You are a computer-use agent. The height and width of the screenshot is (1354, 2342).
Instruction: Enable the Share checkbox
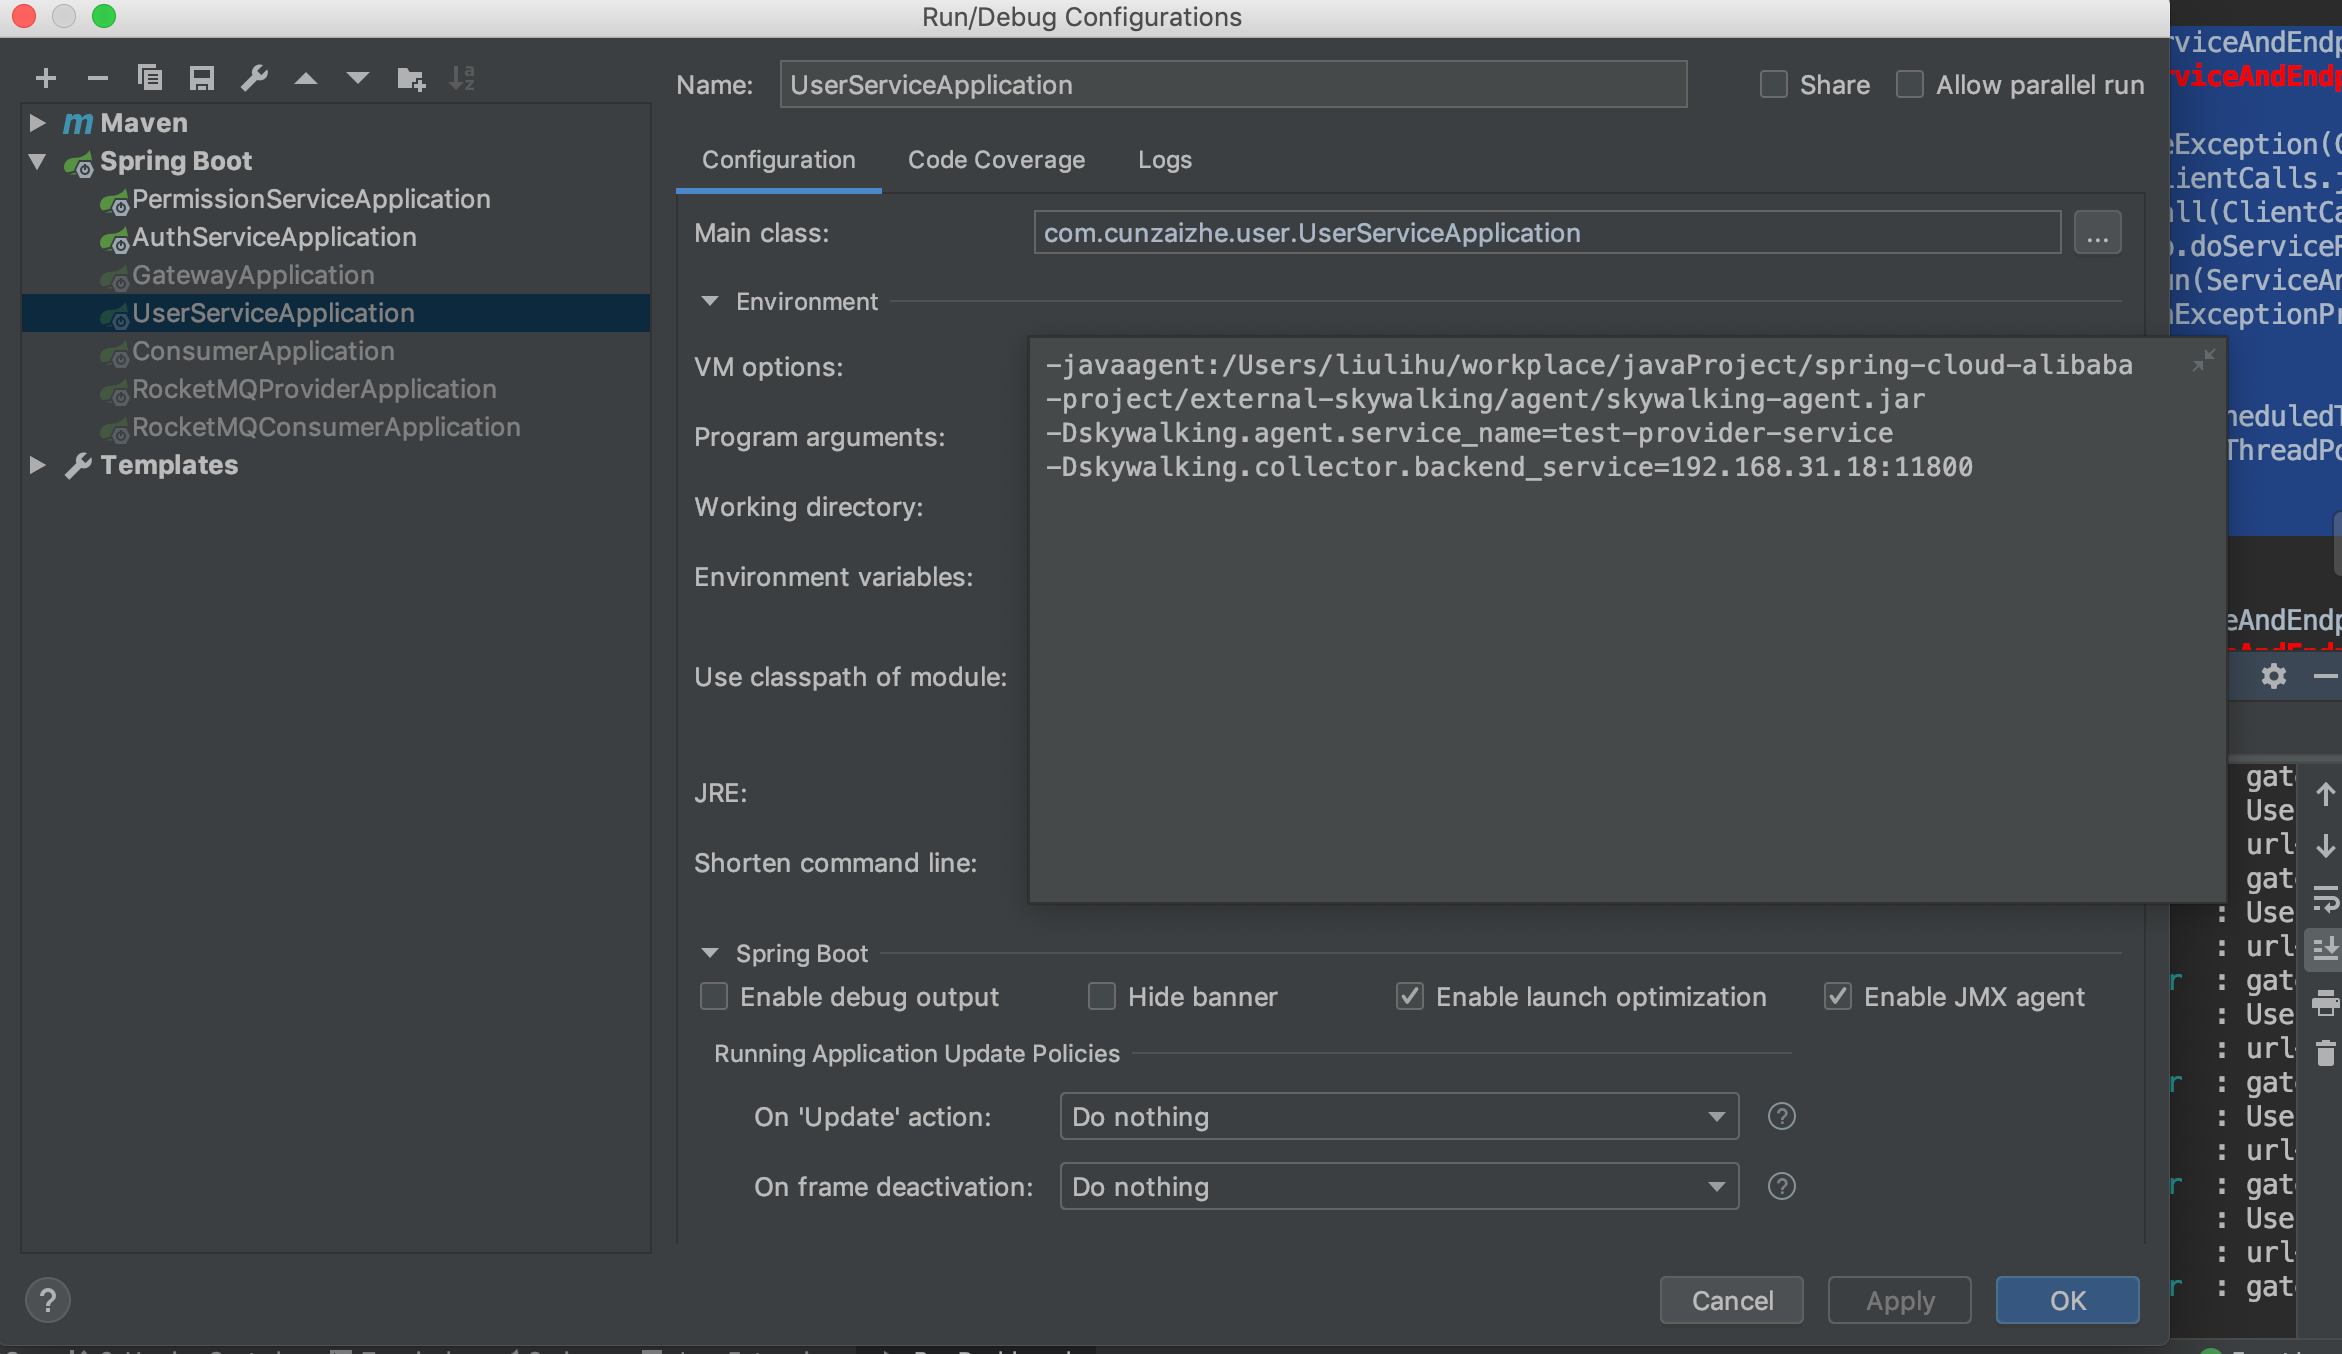(x=1774, y=85)
